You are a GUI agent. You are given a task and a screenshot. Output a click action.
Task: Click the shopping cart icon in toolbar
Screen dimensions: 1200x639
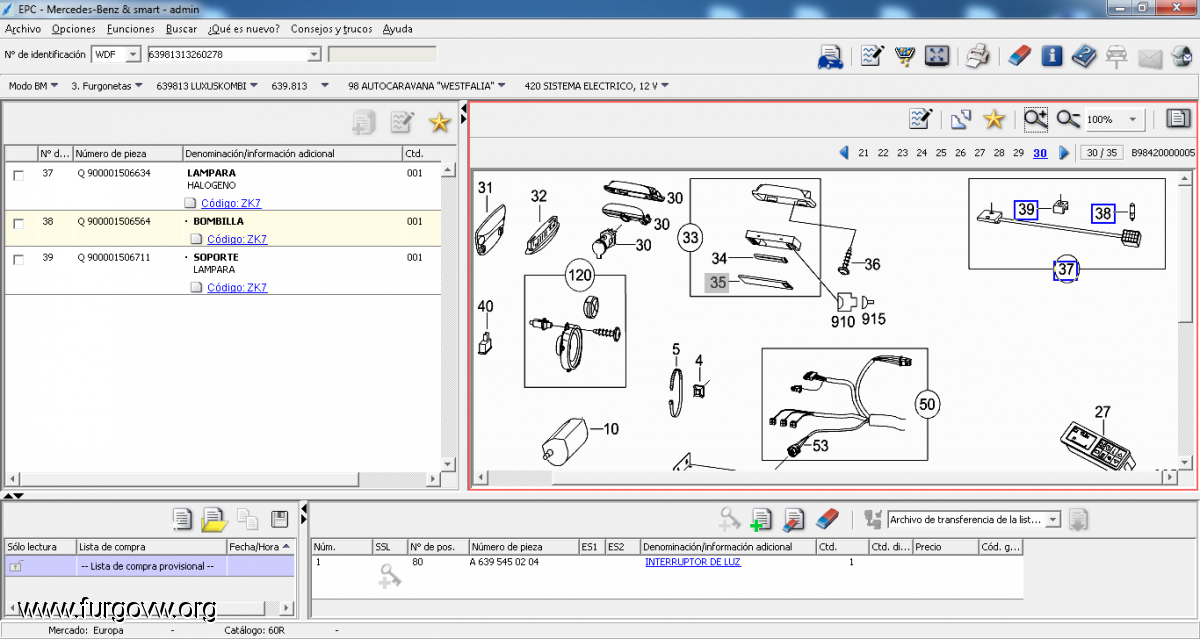coord(906,56)
